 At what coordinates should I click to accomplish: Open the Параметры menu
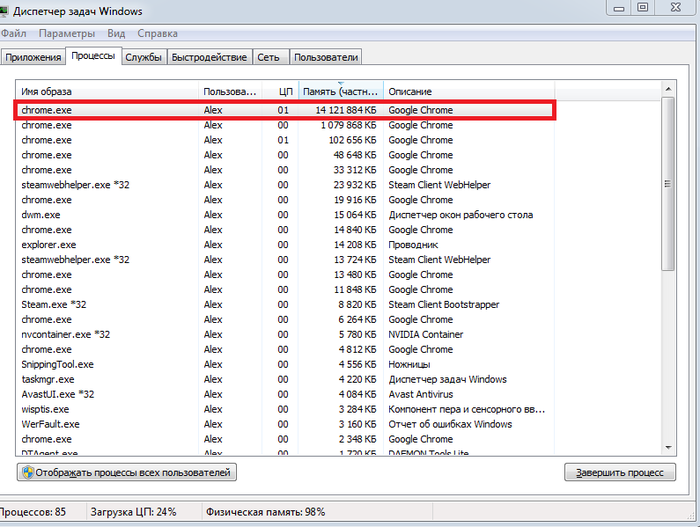[67, 33]
